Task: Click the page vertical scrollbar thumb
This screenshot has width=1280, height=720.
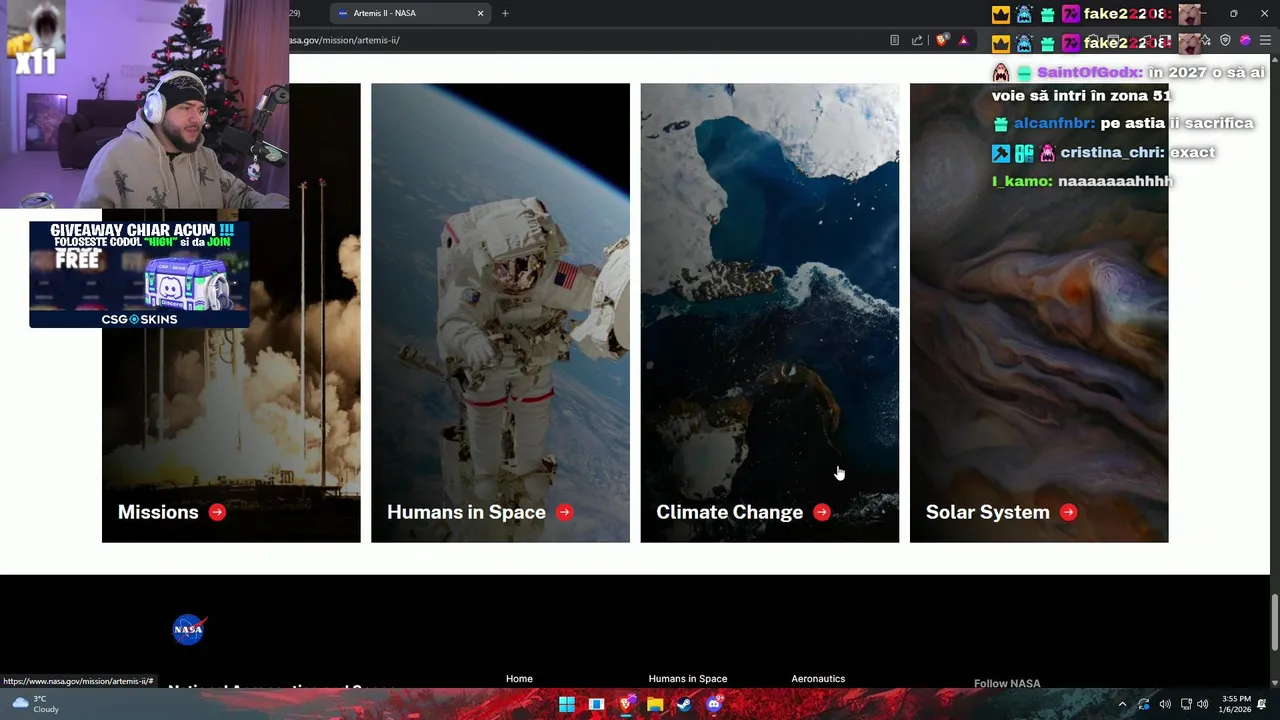Action: [x=1274, y=622]
